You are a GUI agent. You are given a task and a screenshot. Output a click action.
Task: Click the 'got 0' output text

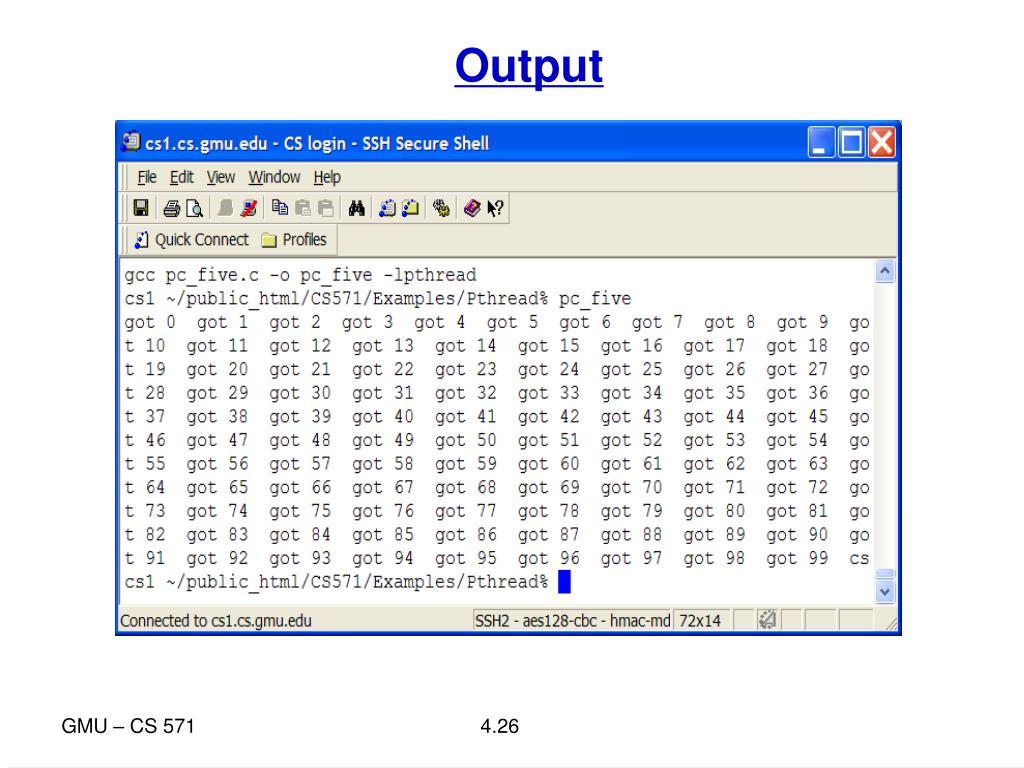(x=150, y=322)
